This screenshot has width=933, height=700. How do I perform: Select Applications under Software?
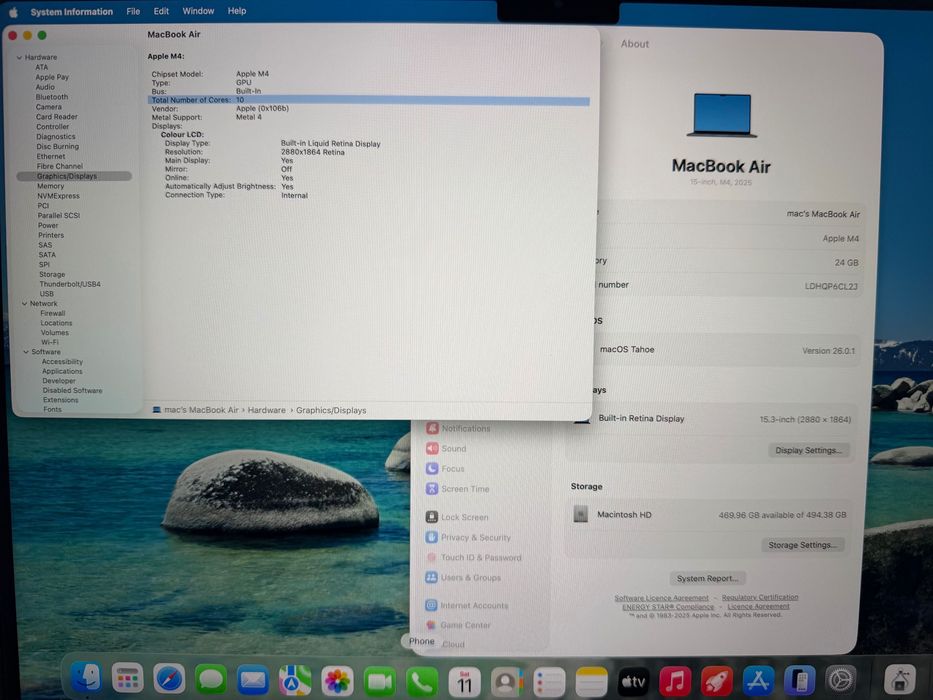[x=62, y=371]
